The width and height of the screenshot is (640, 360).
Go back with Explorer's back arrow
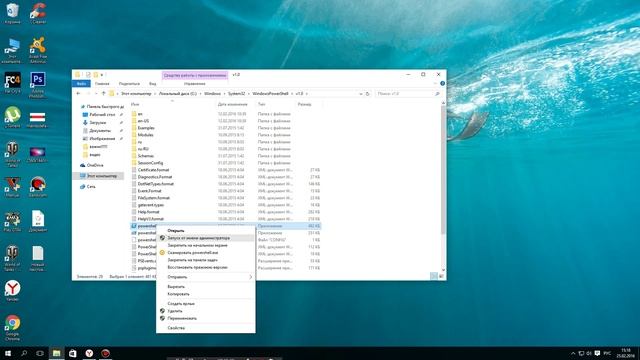(78, 93)
